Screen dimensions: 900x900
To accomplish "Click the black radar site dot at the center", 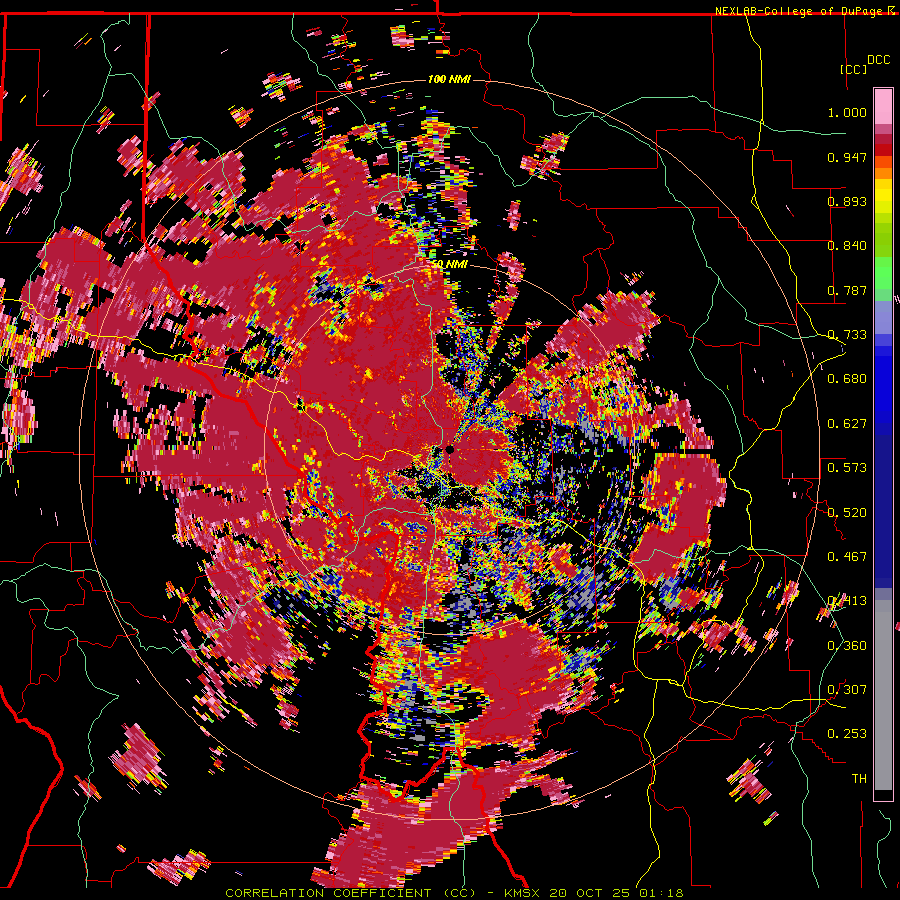I will [x=450, y=450].
